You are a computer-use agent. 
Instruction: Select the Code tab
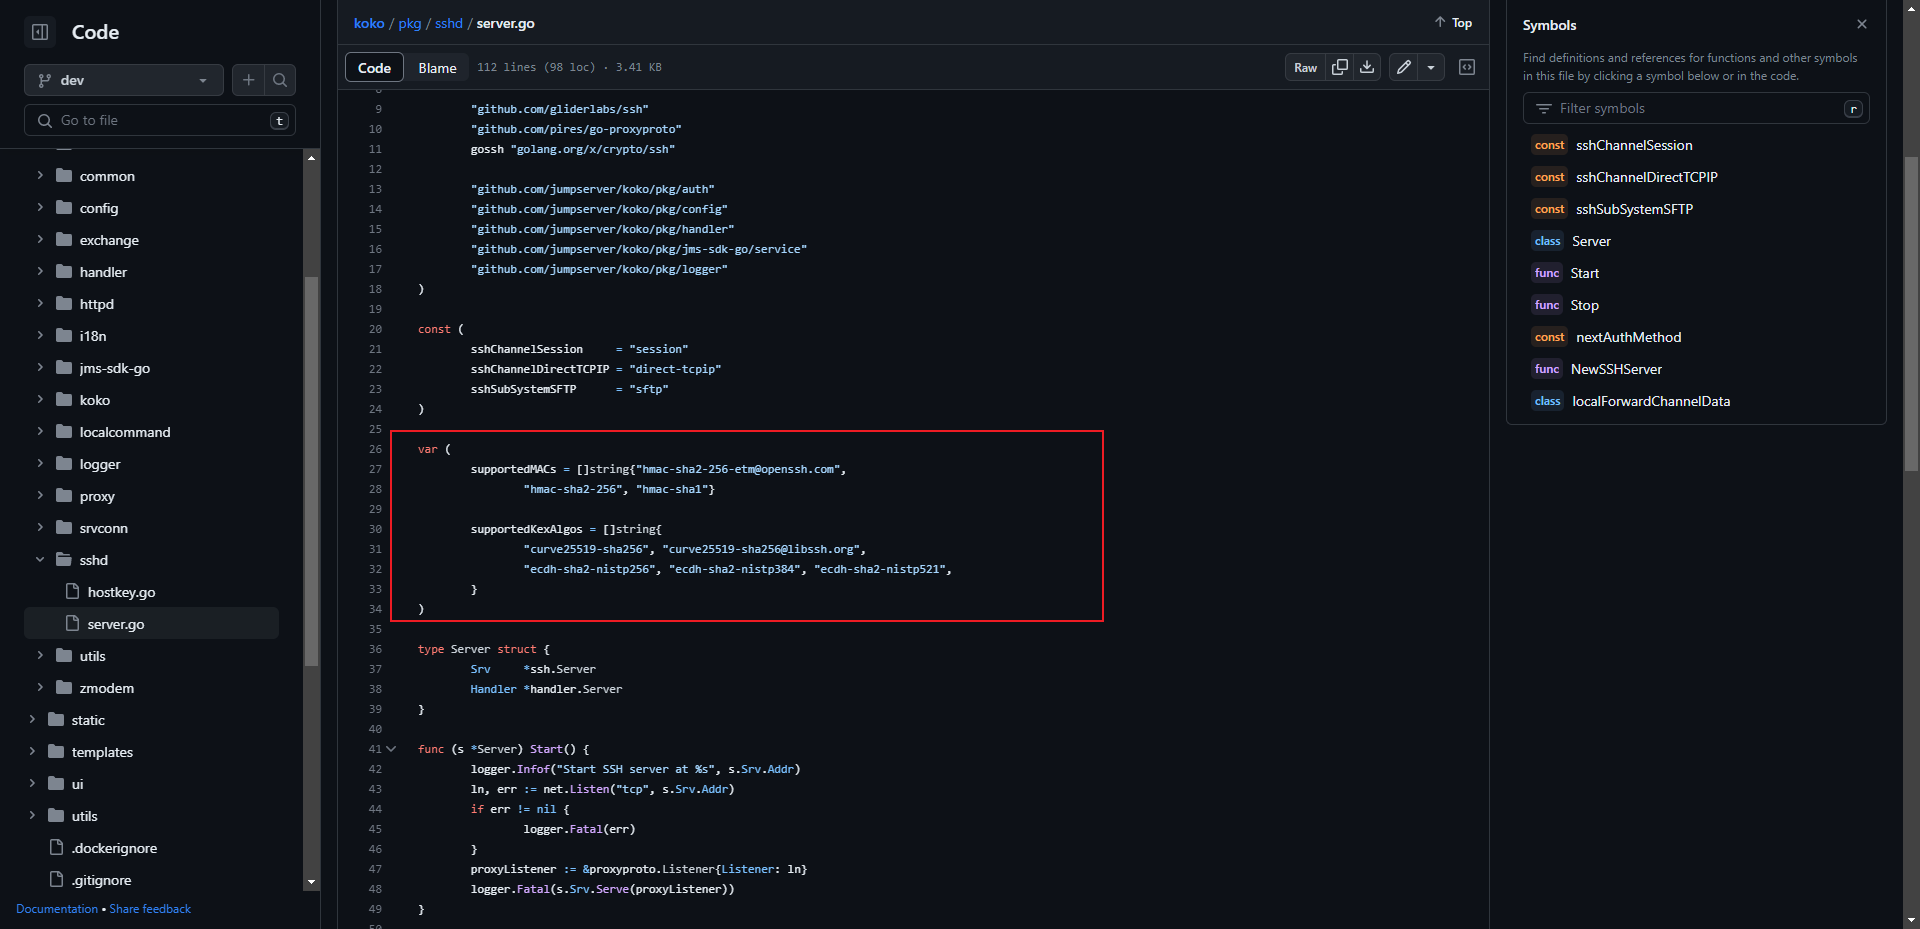pyautogui.click(x=374, y=67)
